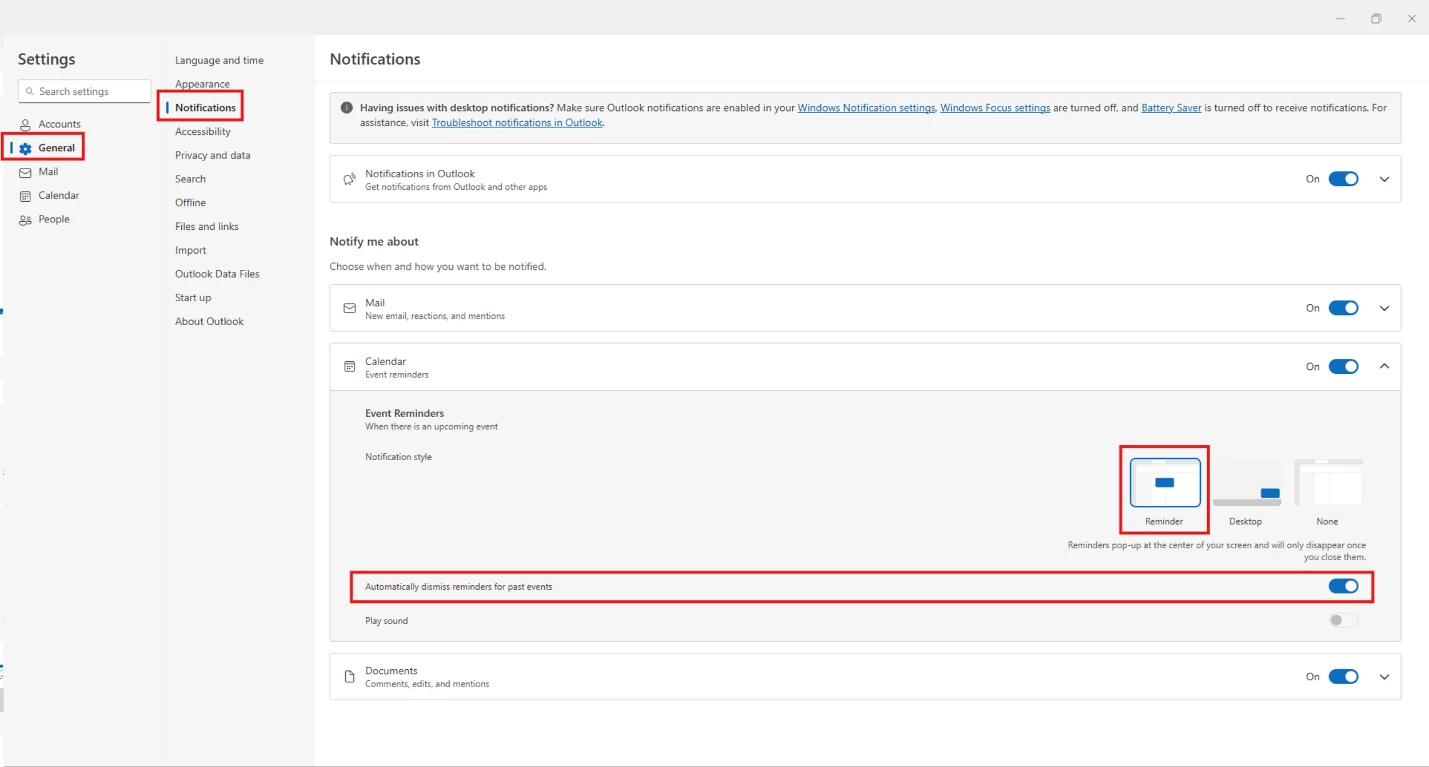Open the People settings category
The height and width of the screenshot is (767, 1429).
54,220
